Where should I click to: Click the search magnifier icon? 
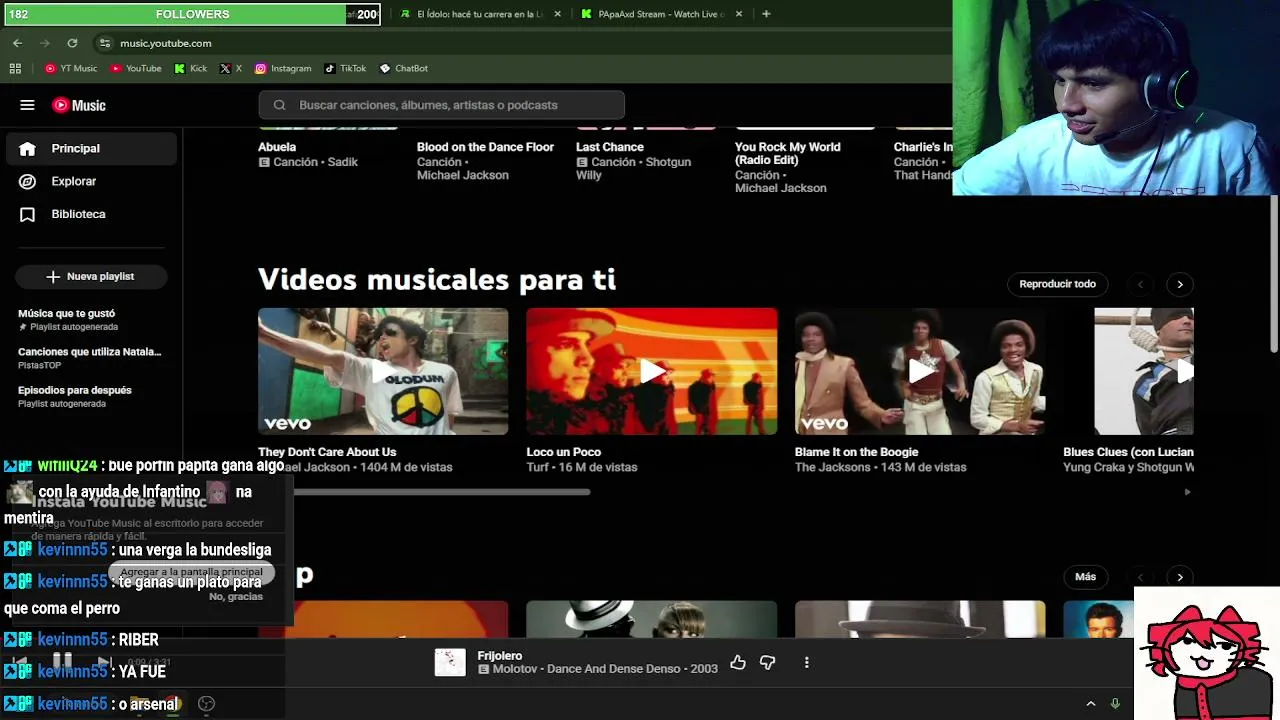coord(279,105)
